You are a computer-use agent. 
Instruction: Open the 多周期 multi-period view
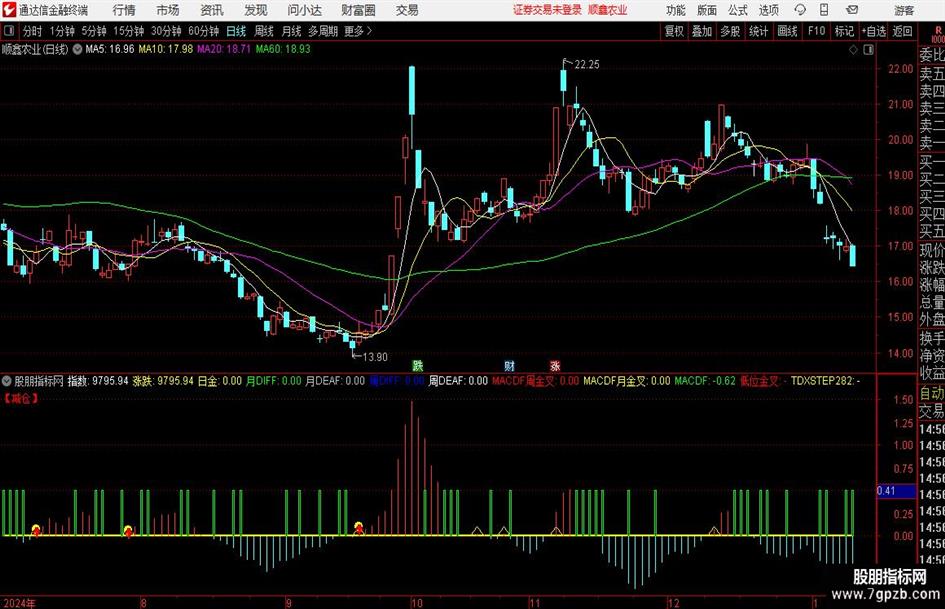[323, 31]
